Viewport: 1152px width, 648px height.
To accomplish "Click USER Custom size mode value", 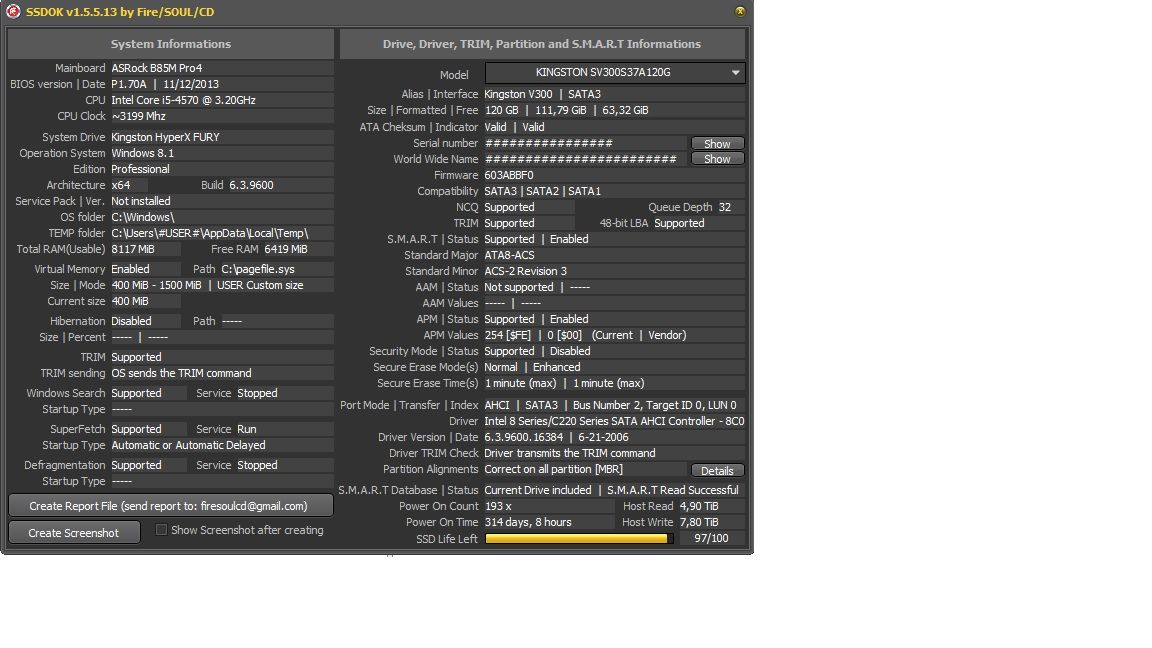I will point(260,285).
